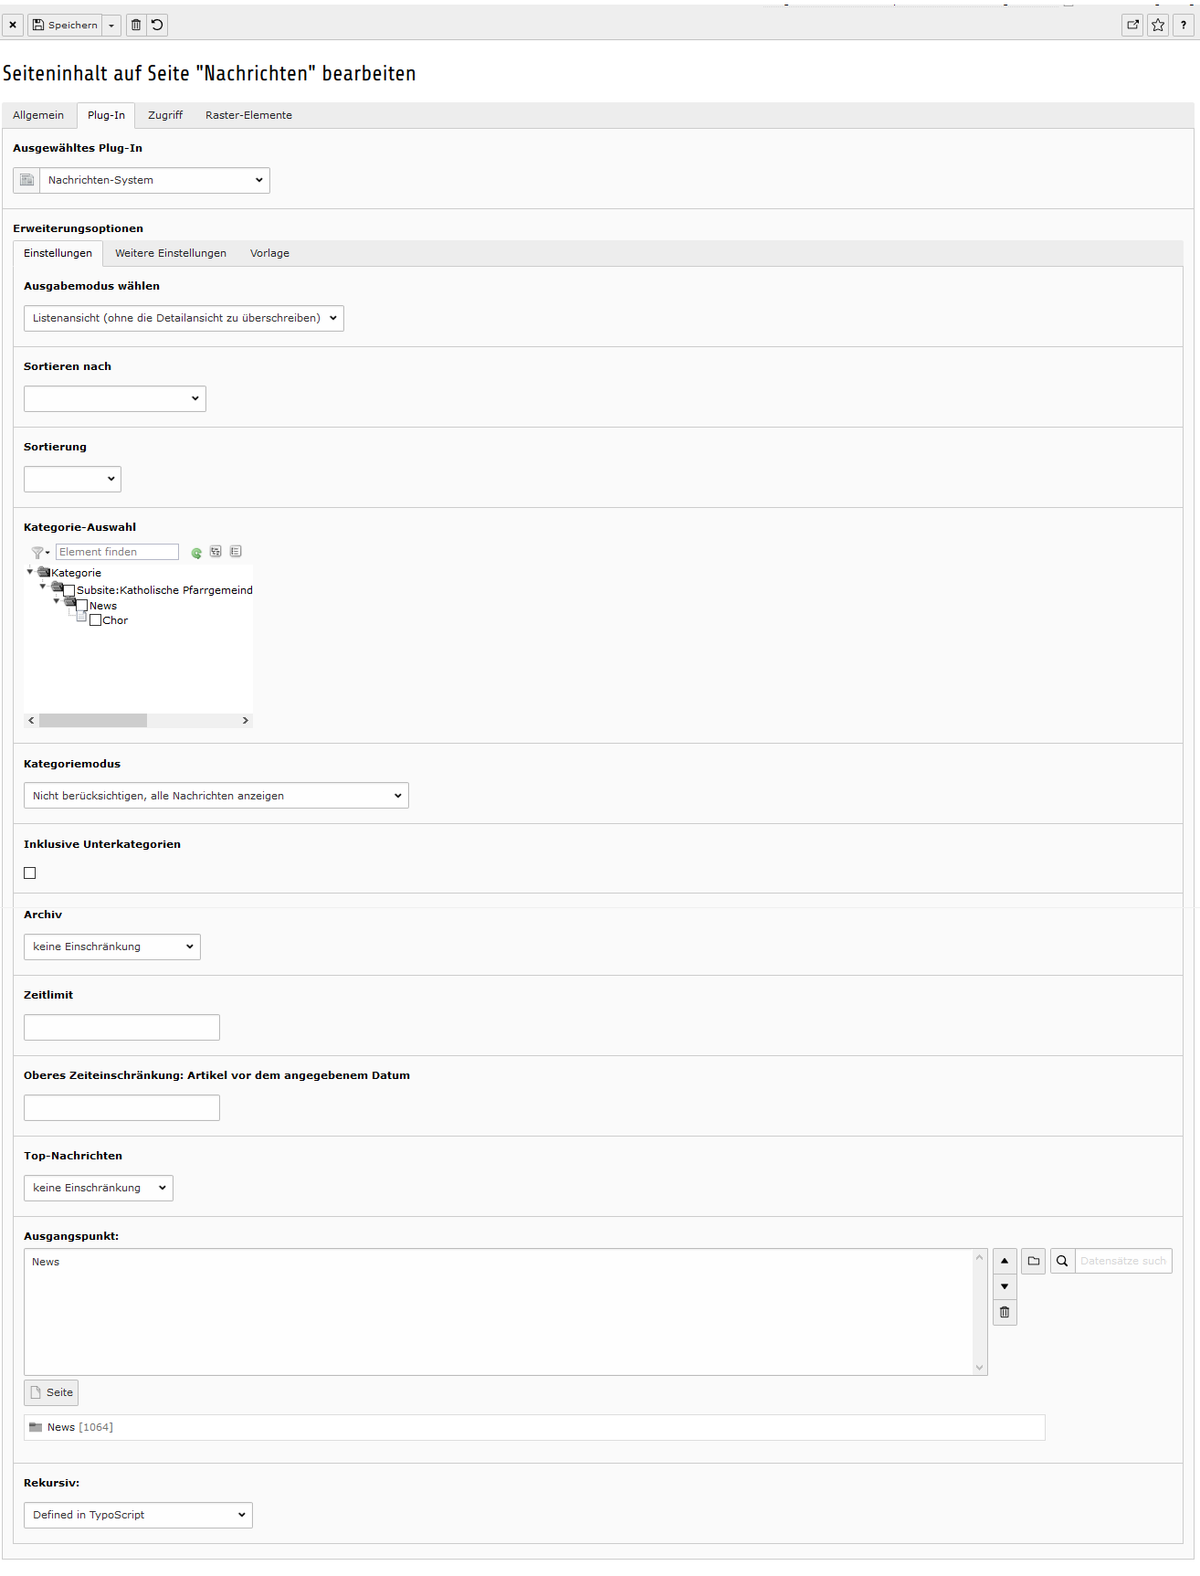Click the Speichern button
1200x1576 pixels.
[x=65, y=25]
